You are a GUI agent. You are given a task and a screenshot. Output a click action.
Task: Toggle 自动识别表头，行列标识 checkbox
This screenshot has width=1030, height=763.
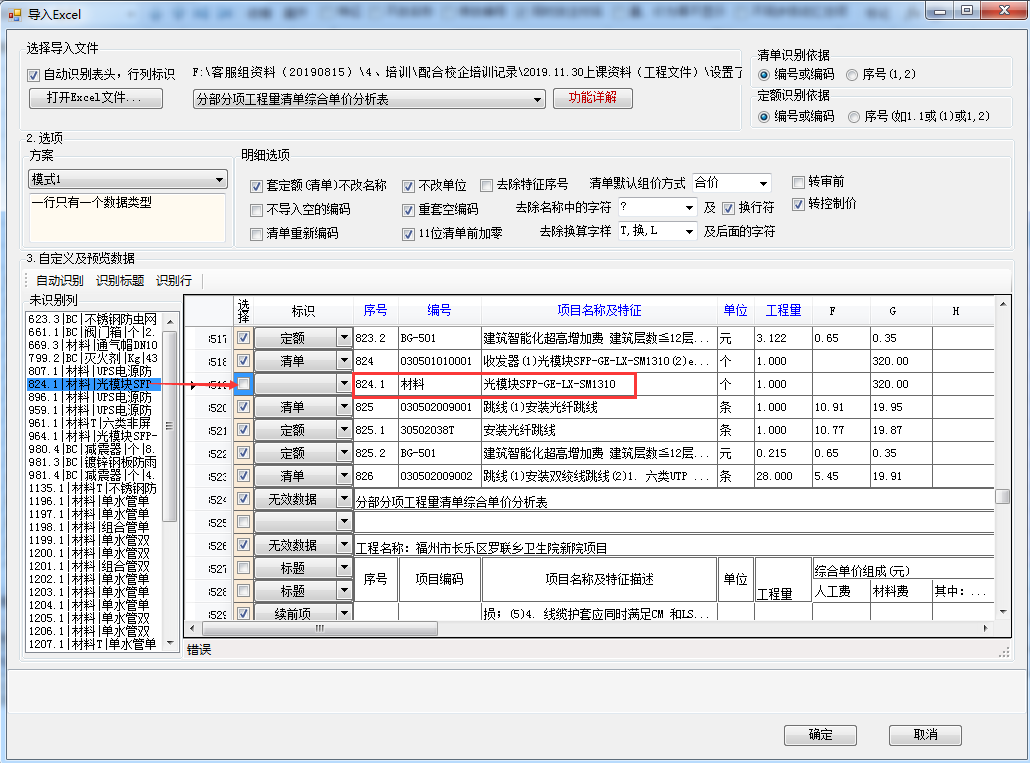click(35, 75)
